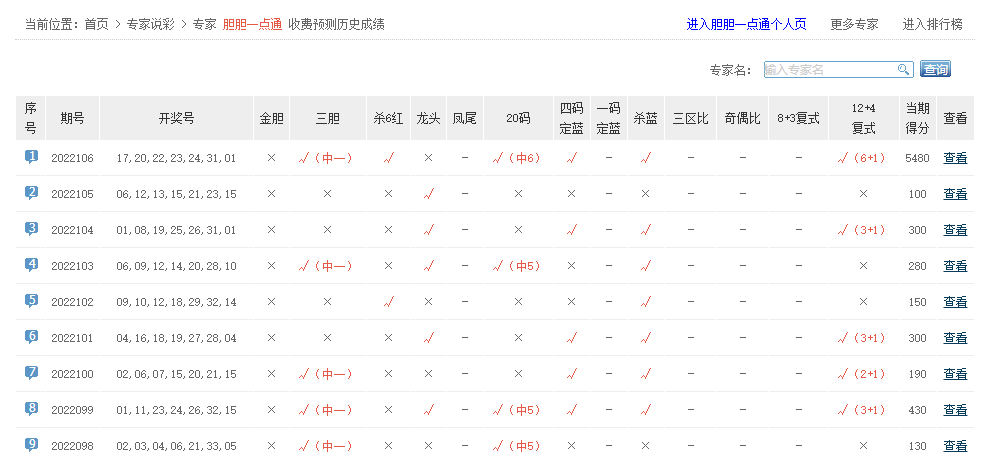Click the row 7 number badge icon

tap(31, 373)
